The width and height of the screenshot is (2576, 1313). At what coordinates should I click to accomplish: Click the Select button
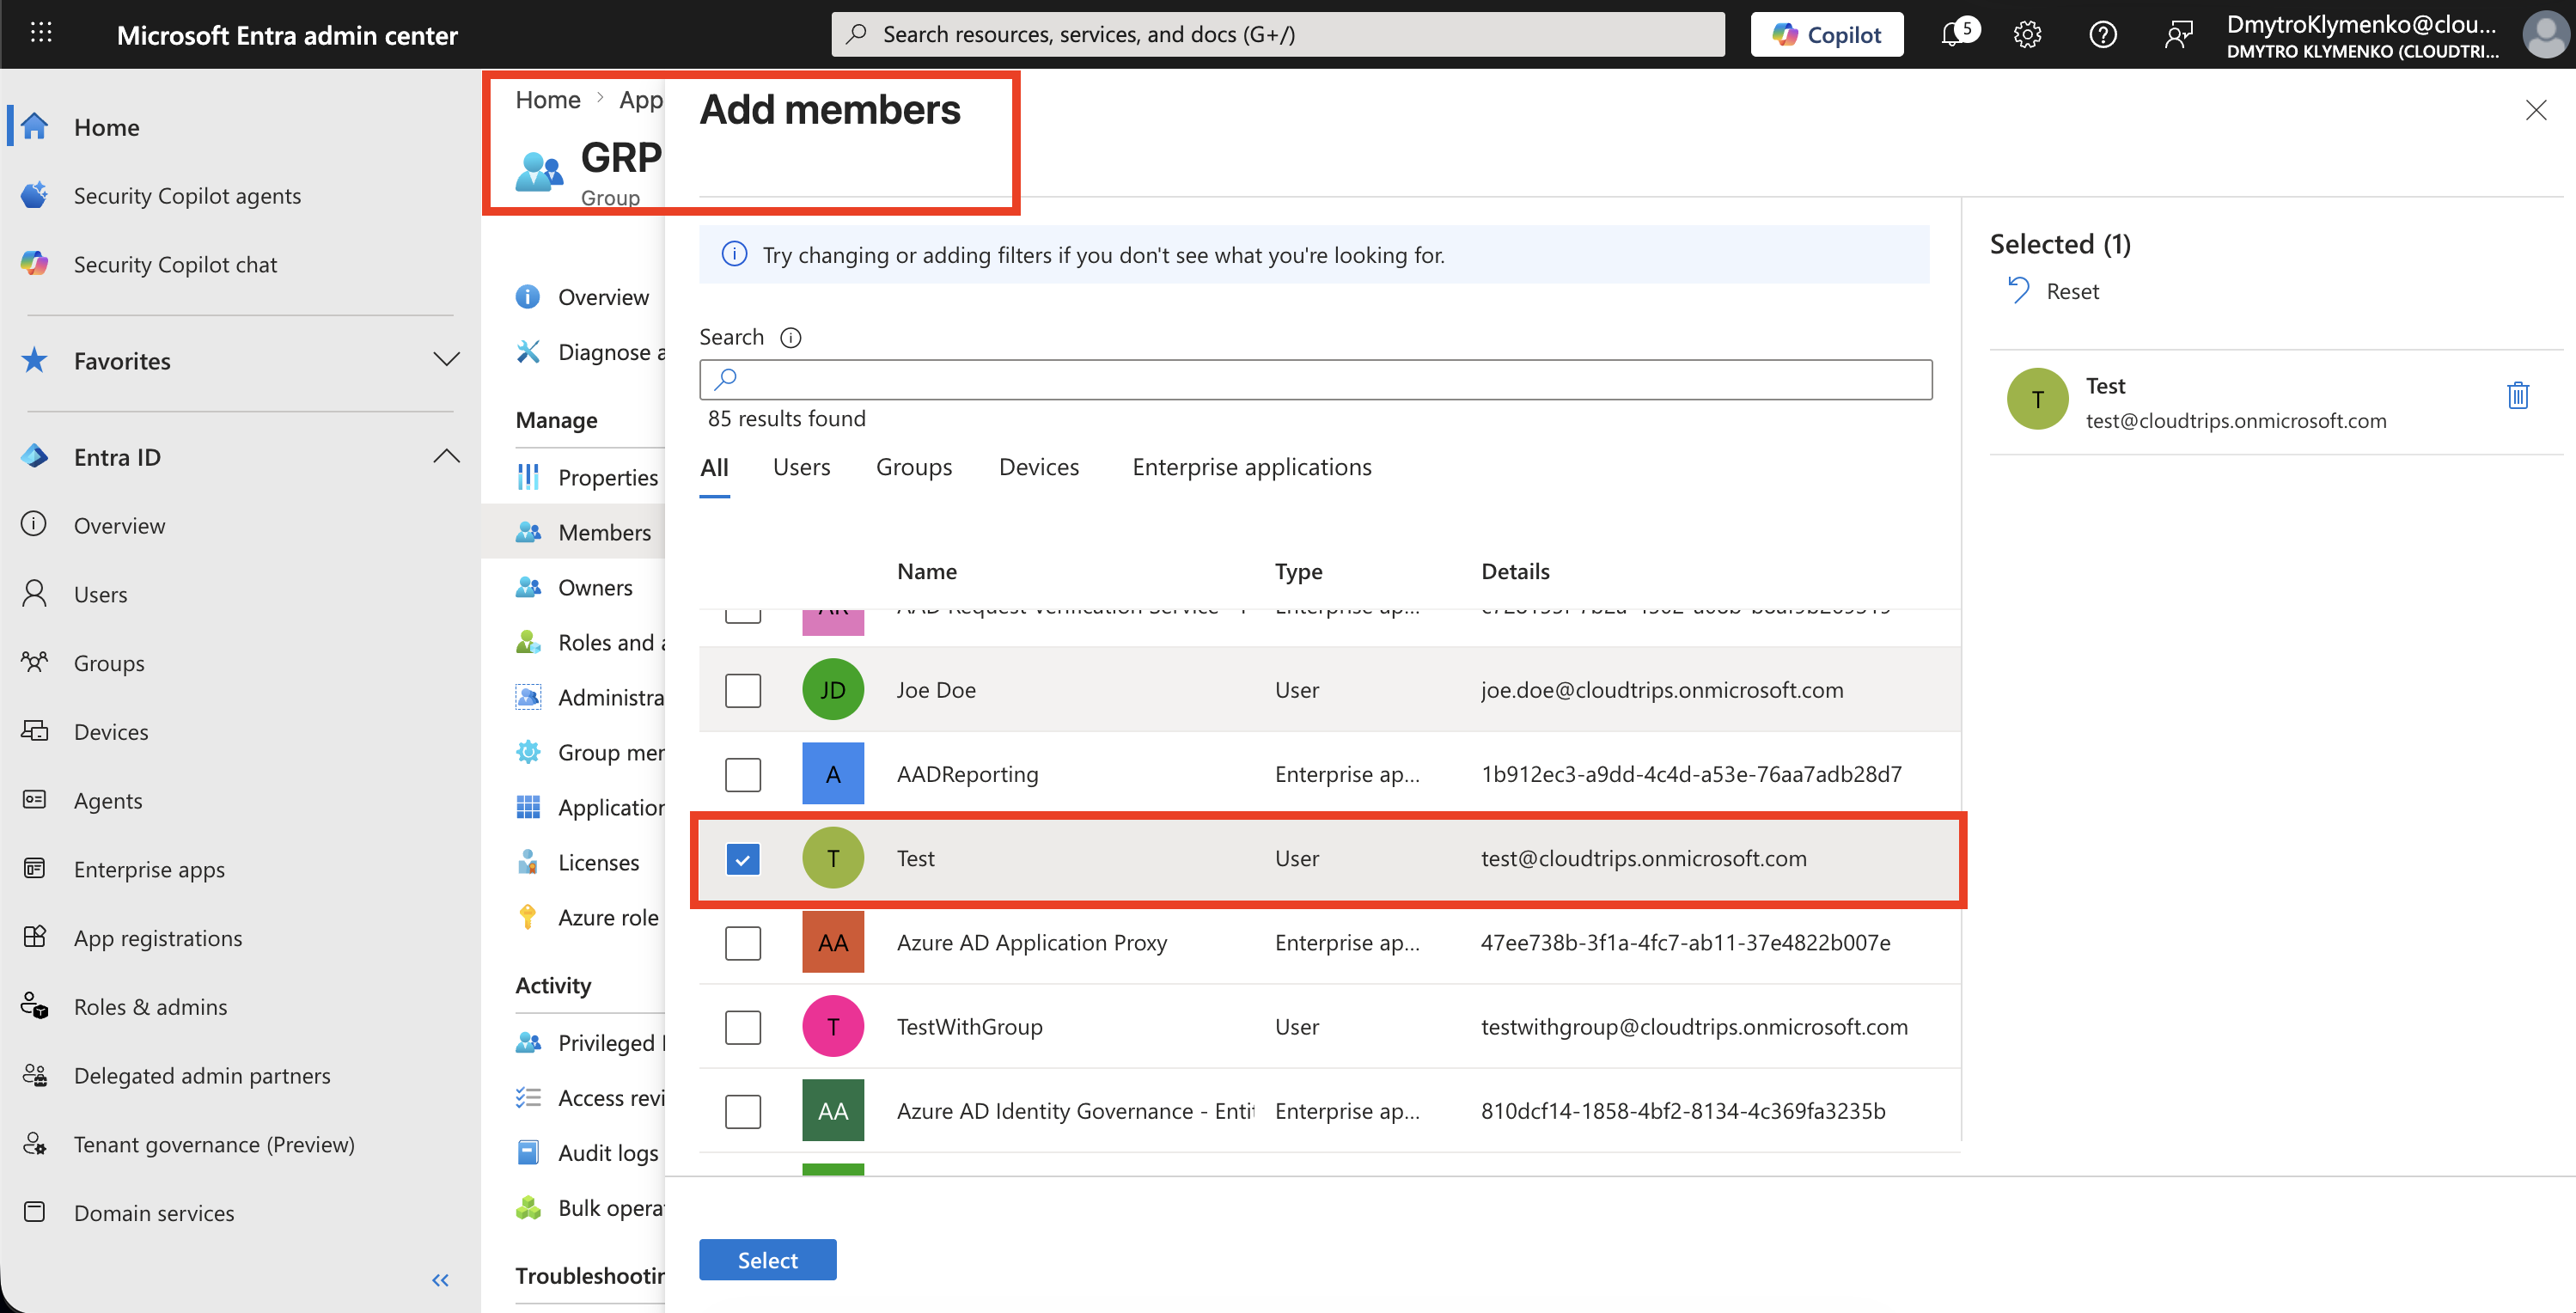(x=767, y=1260)
